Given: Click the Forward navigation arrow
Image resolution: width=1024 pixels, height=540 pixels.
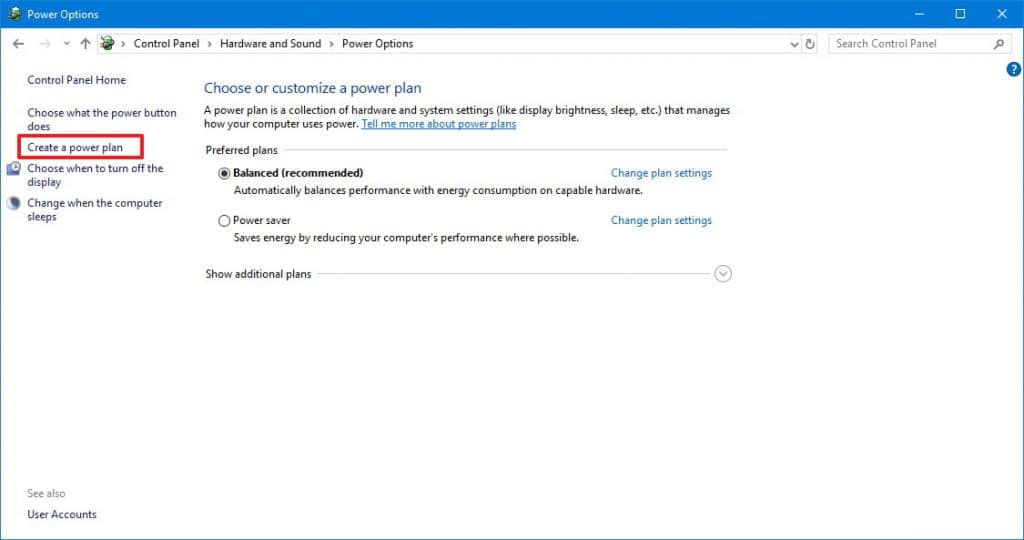Looking at the screenshot, I should click(44, 44).
